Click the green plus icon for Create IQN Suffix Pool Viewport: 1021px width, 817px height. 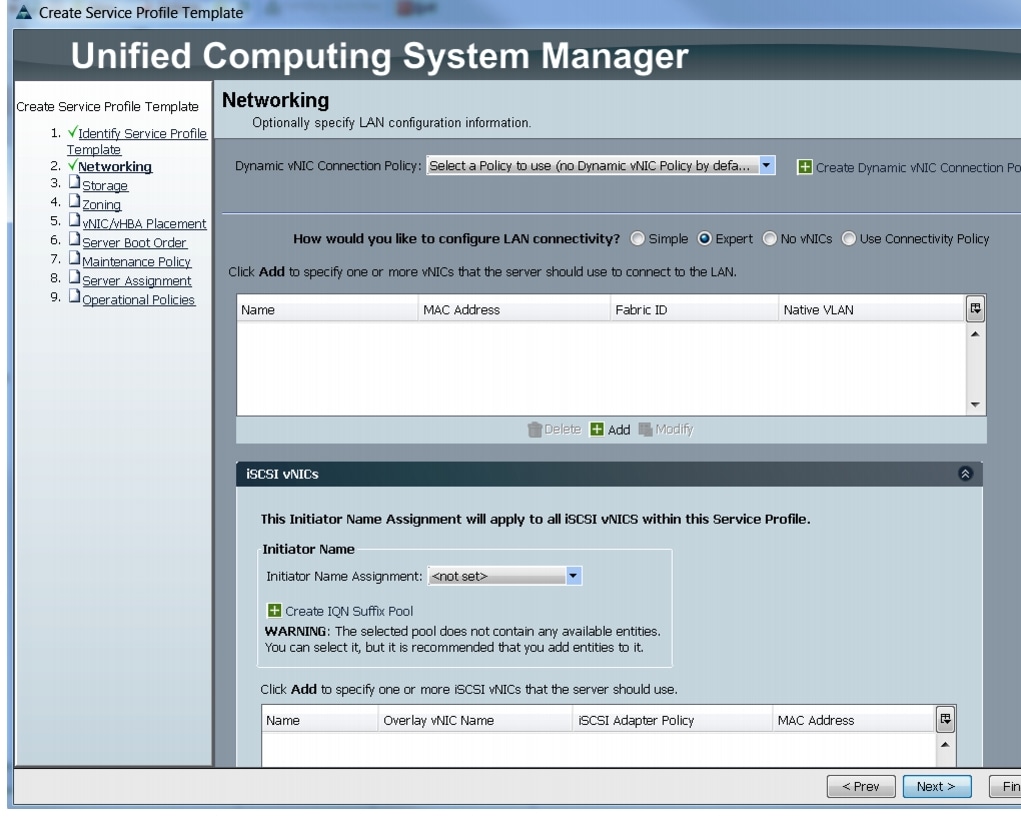pos(274,610)
